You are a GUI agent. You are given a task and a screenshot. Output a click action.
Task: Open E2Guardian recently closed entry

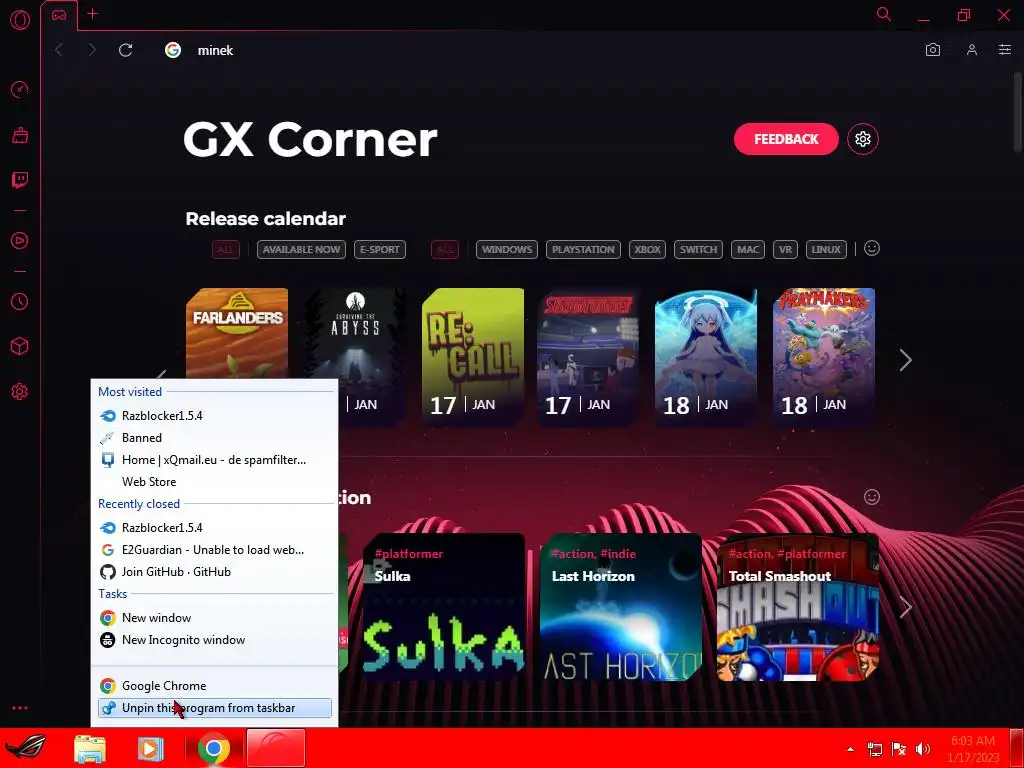pos(214,550)
